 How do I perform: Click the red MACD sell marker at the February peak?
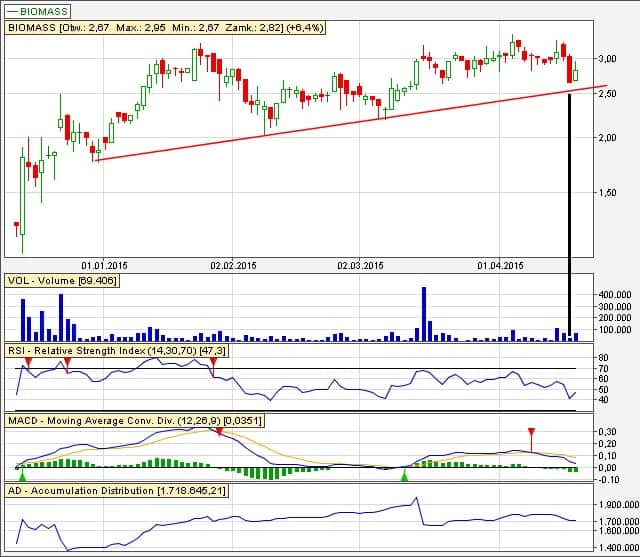[219, 429]
